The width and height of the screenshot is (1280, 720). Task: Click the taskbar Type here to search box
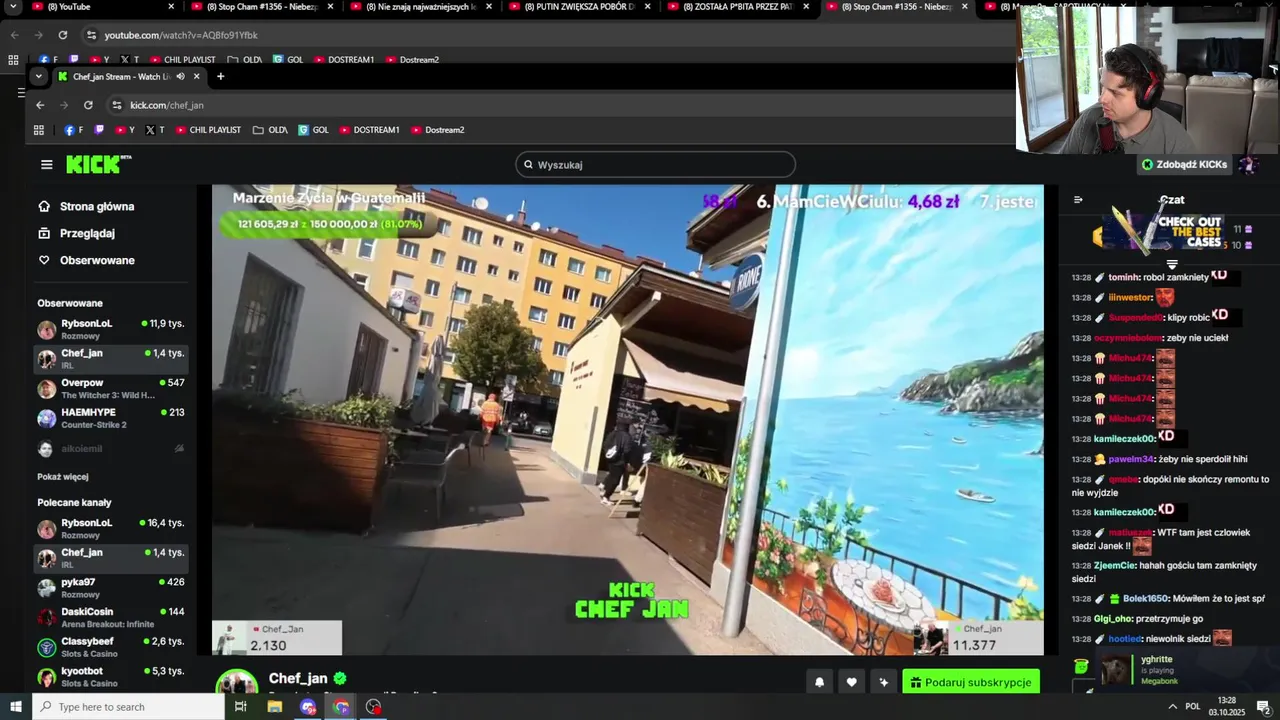[128, 707]
